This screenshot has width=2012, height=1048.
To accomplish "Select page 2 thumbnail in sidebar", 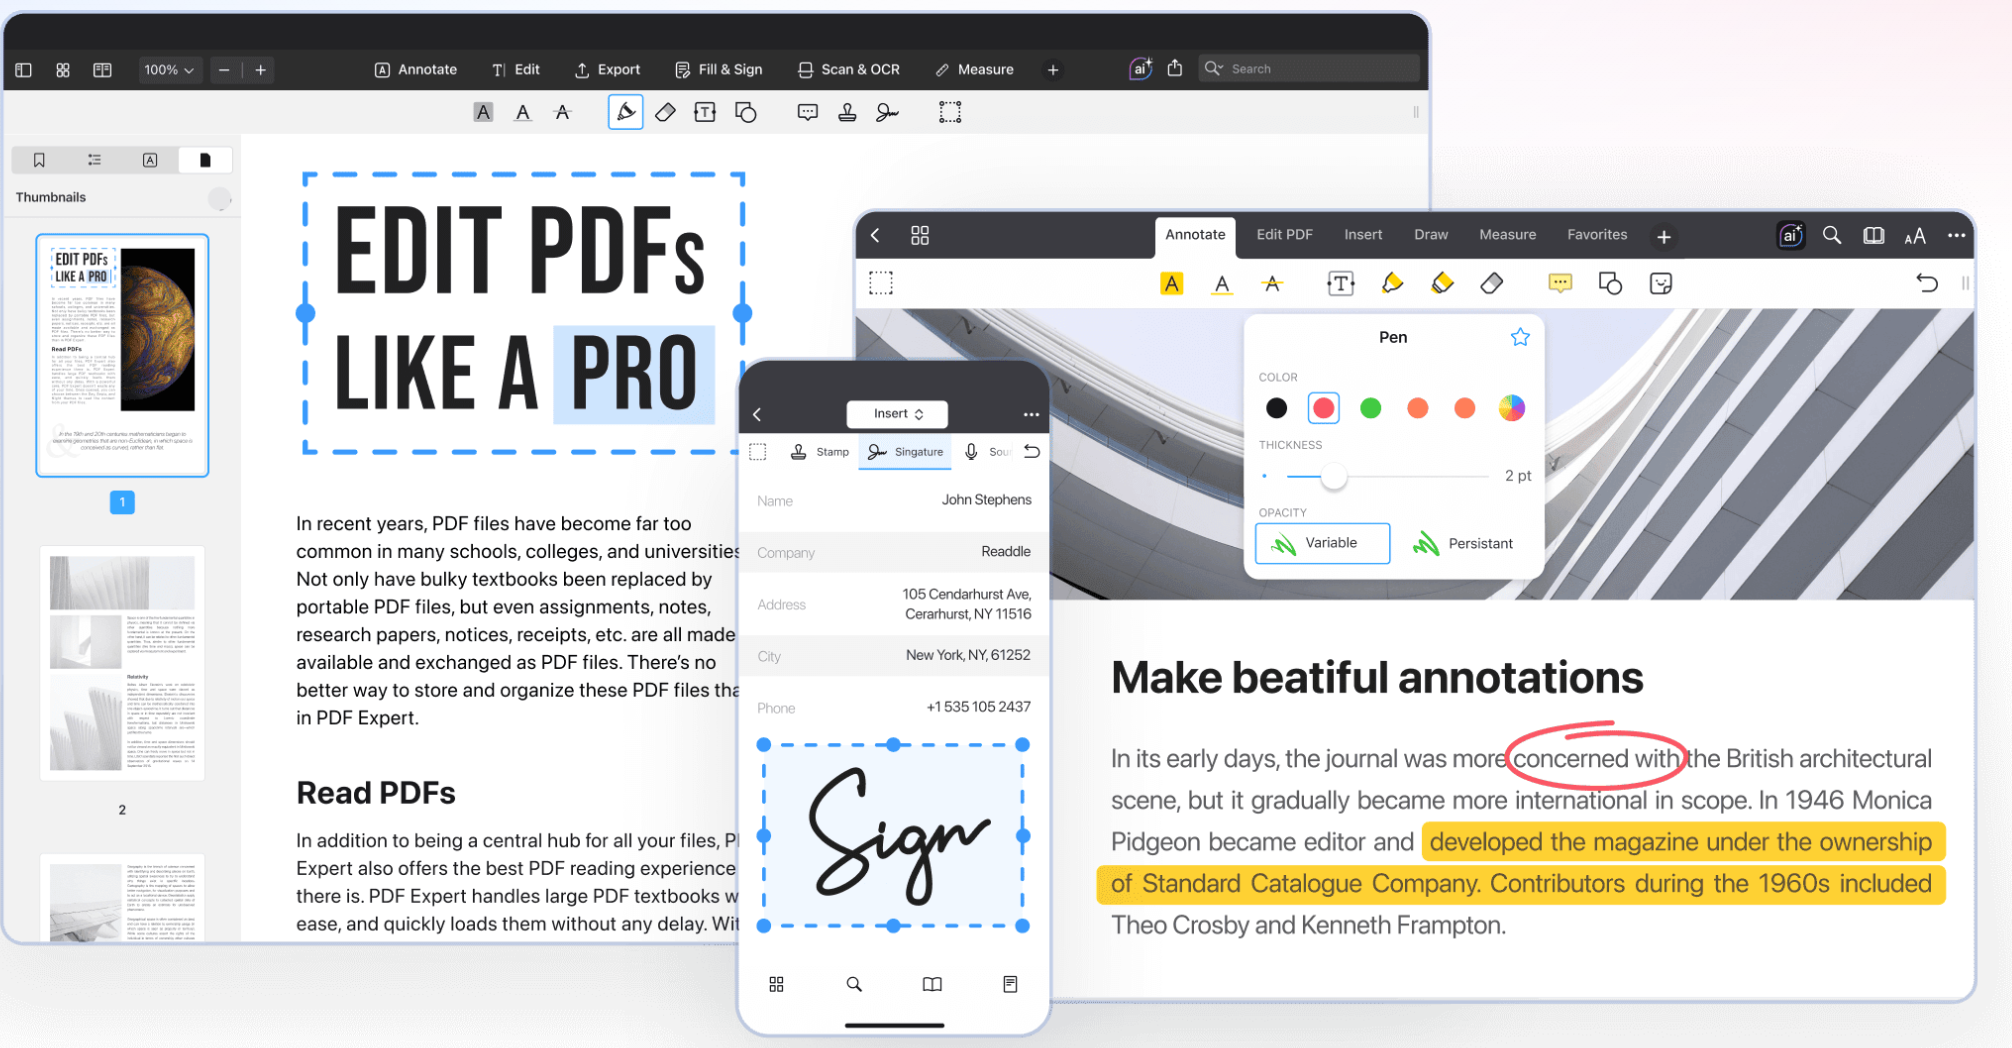I will pyautogui.click(x=122, y=663).
